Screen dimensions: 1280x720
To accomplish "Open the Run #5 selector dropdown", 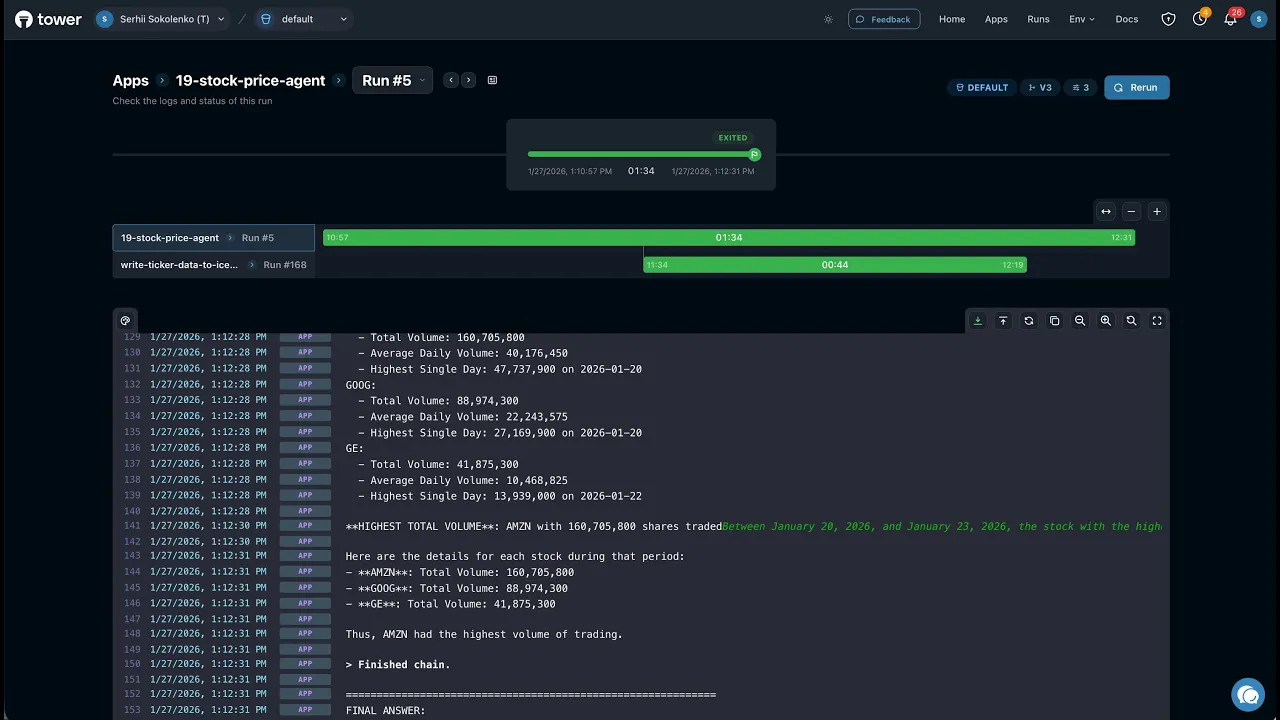I will [392, 80].
